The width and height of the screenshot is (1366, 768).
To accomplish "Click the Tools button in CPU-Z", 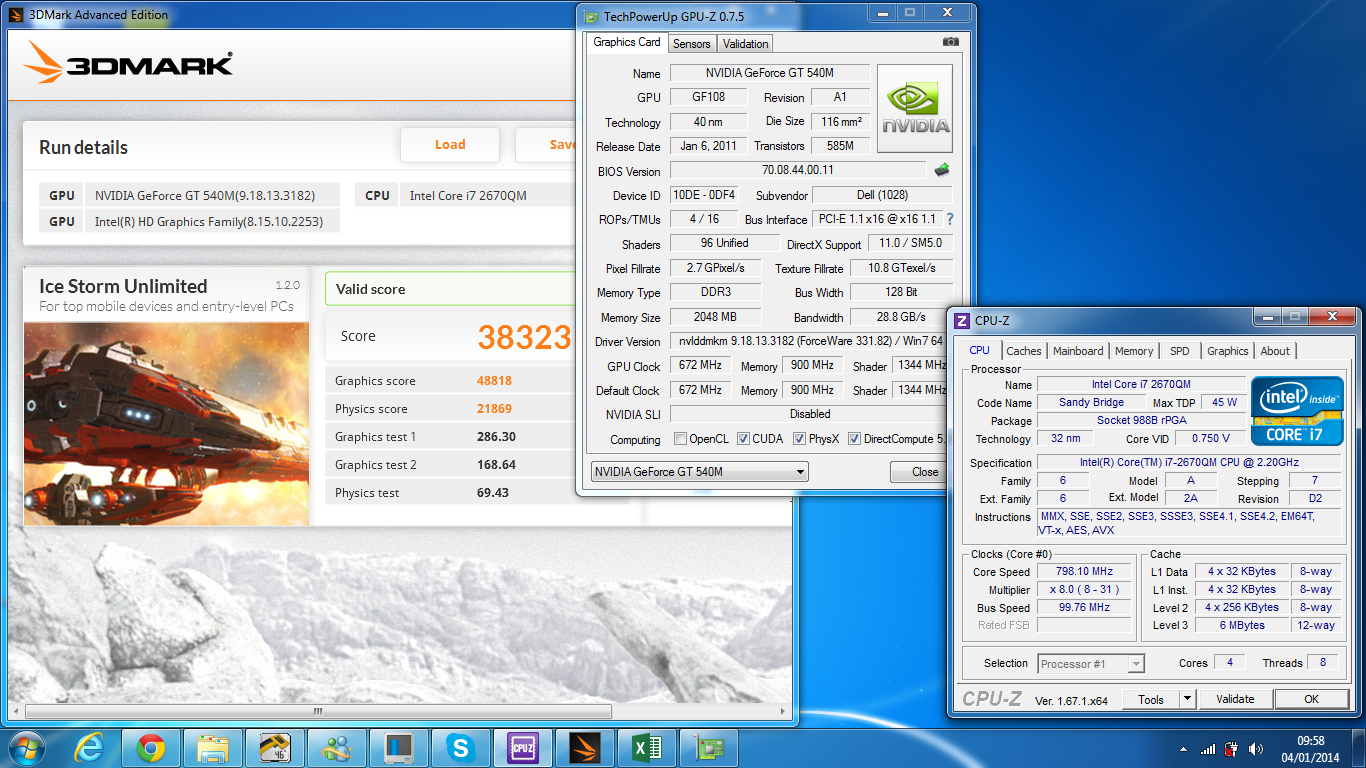I will [1151, 699].
